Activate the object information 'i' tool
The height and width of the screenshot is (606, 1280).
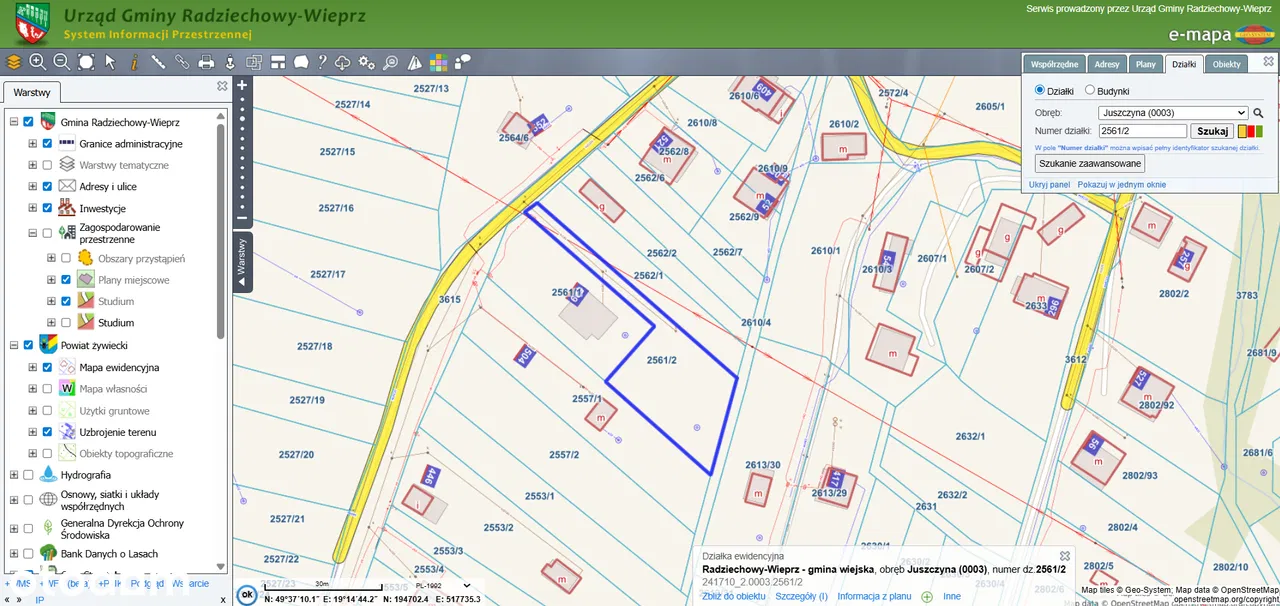click(134, 62)
